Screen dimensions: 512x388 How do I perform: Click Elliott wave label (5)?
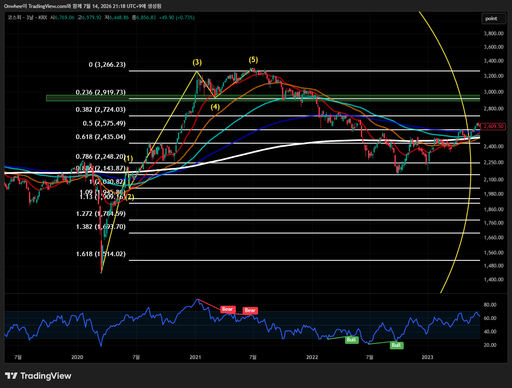pyautogui.click(x=253, y=60)
